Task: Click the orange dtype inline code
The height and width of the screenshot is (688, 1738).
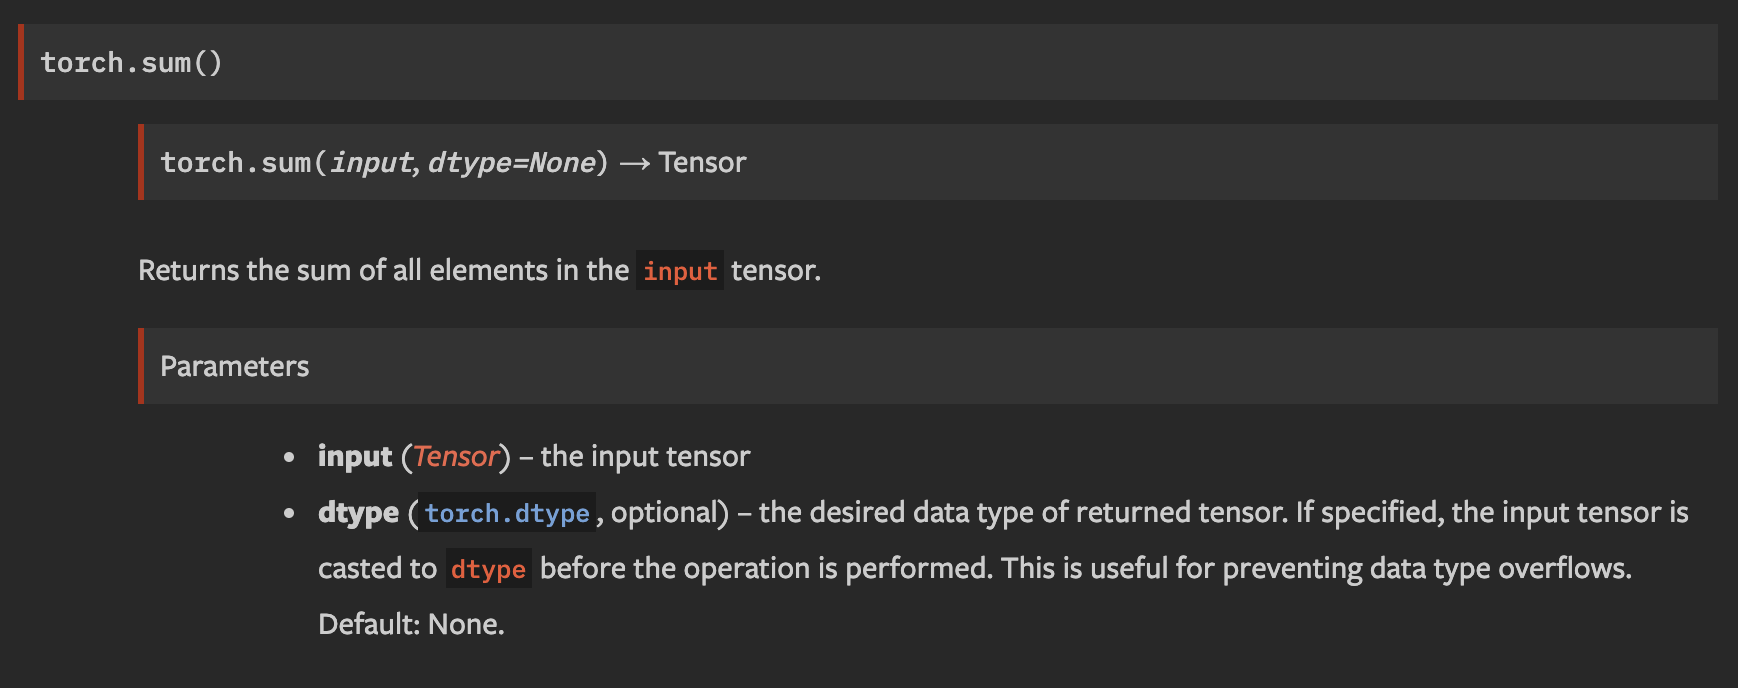Action: 488,569
